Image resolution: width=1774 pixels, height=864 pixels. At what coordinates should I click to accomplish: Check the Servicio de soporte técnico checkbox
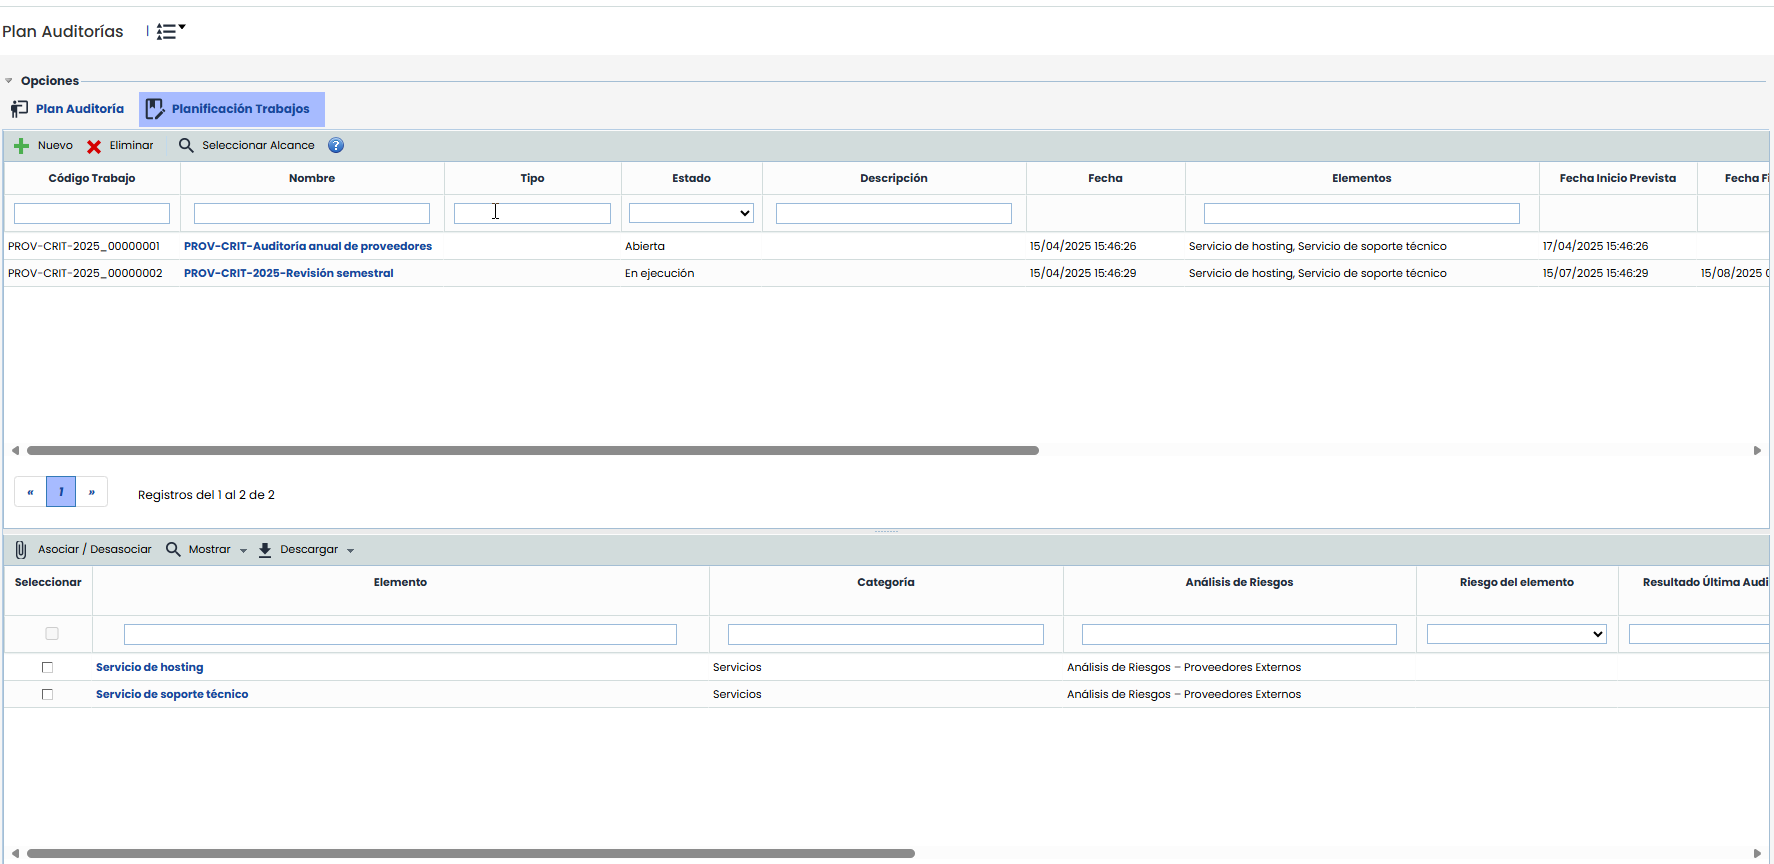point(47,694)
